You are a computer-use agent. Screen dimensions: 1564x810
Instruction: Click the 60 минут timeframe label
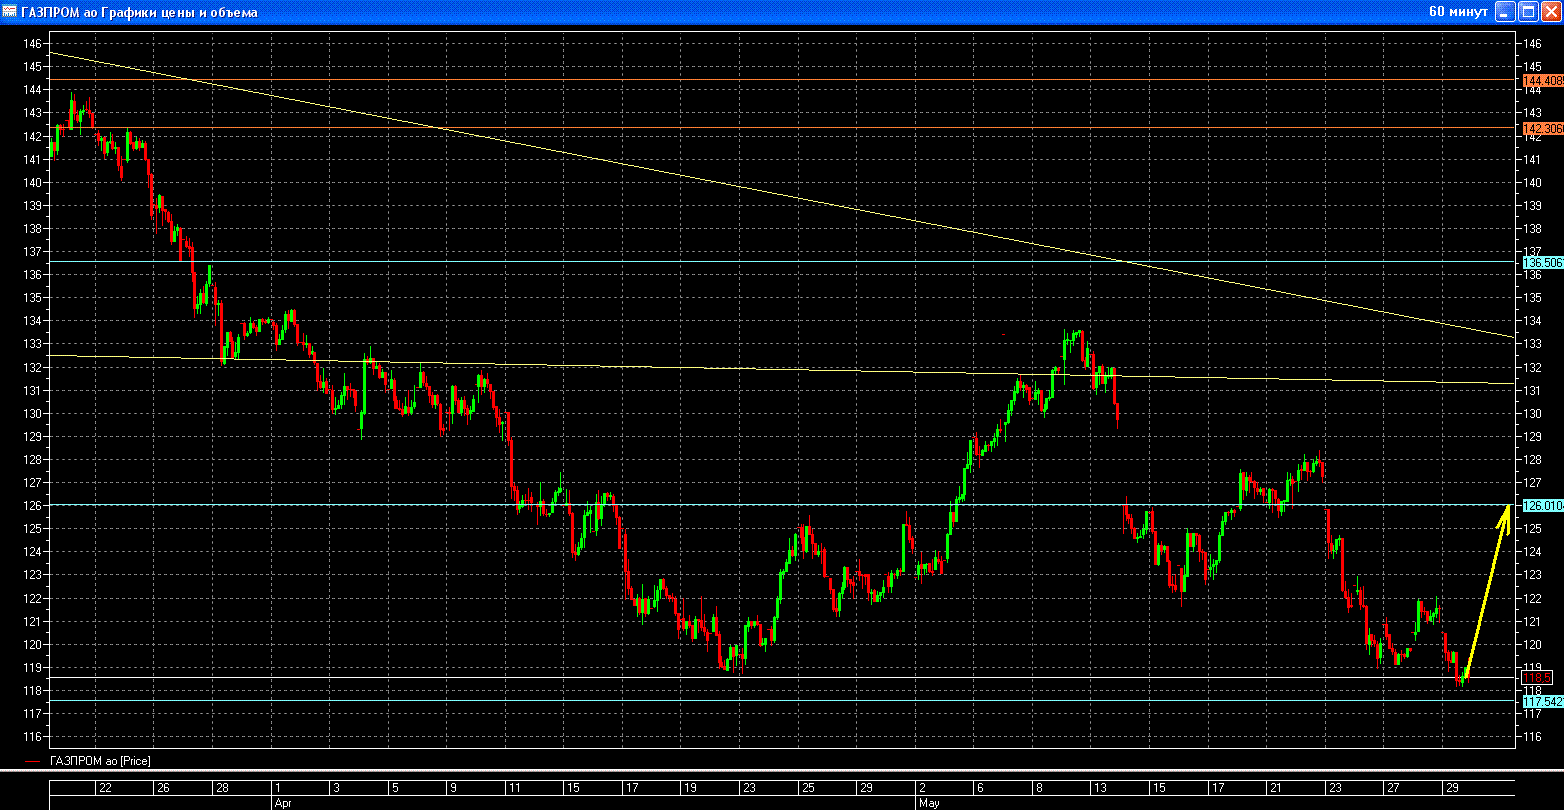coord(1458,12)
